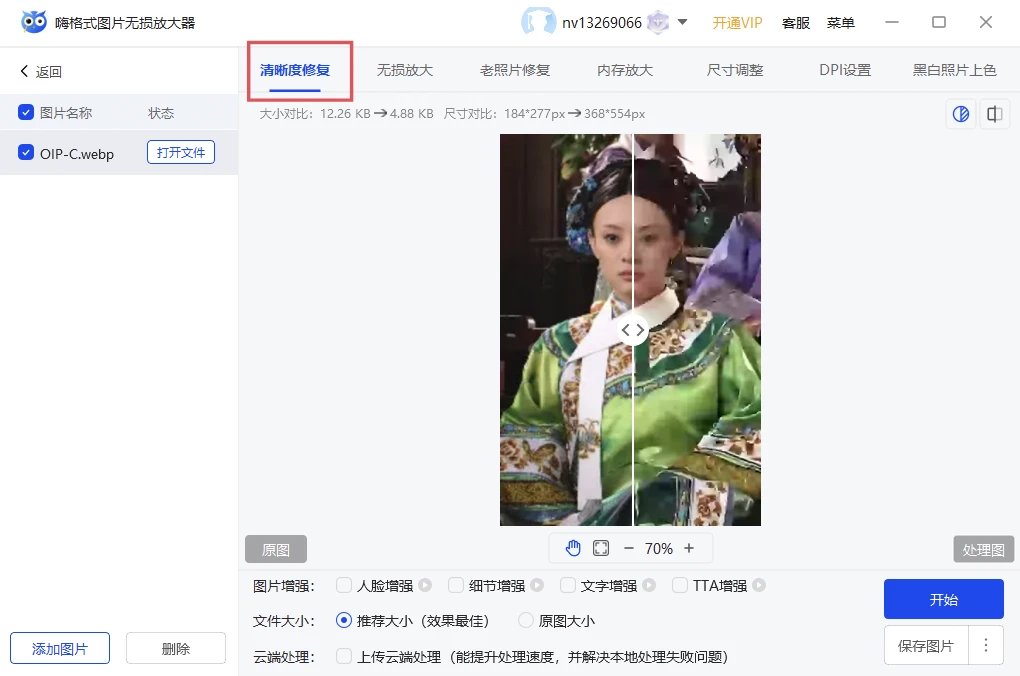Switch to the 无损放大 tab
This screenshot has height=676, width=1020.
coord(404,70)
